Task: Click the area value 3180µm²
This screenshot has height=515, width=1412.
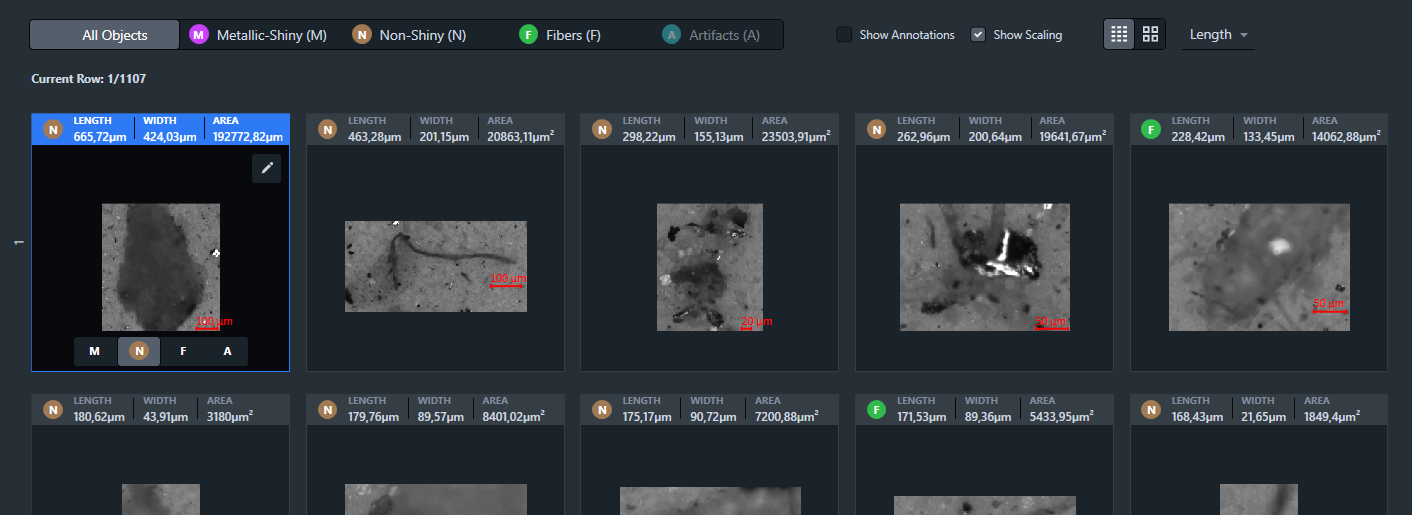Action: [229, 417]
